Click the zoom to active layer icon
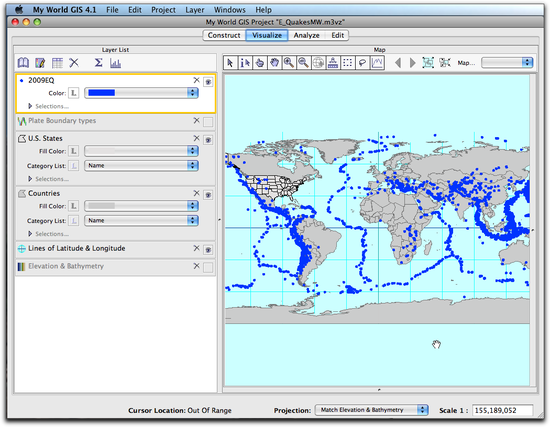 pyautogui.click(x=445, y=63)
